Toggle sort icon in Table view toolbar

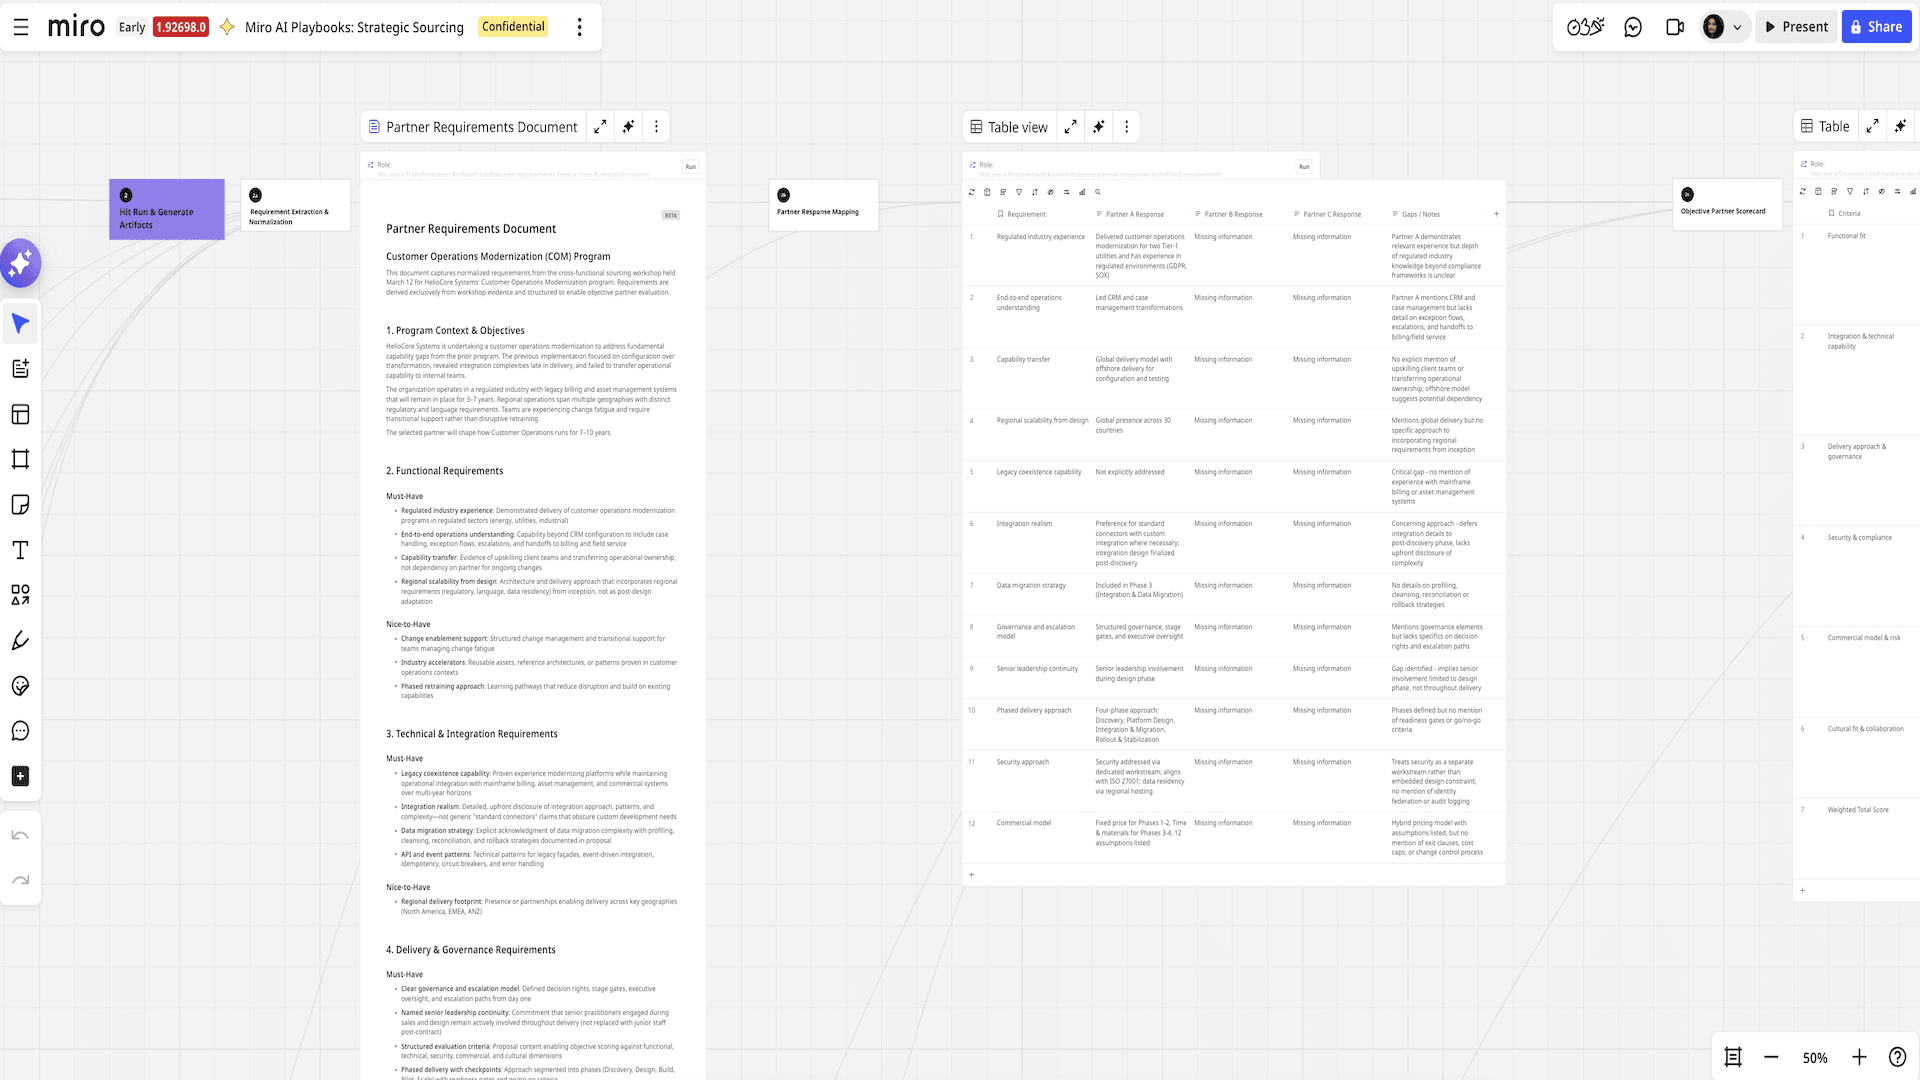[1034, 192]
